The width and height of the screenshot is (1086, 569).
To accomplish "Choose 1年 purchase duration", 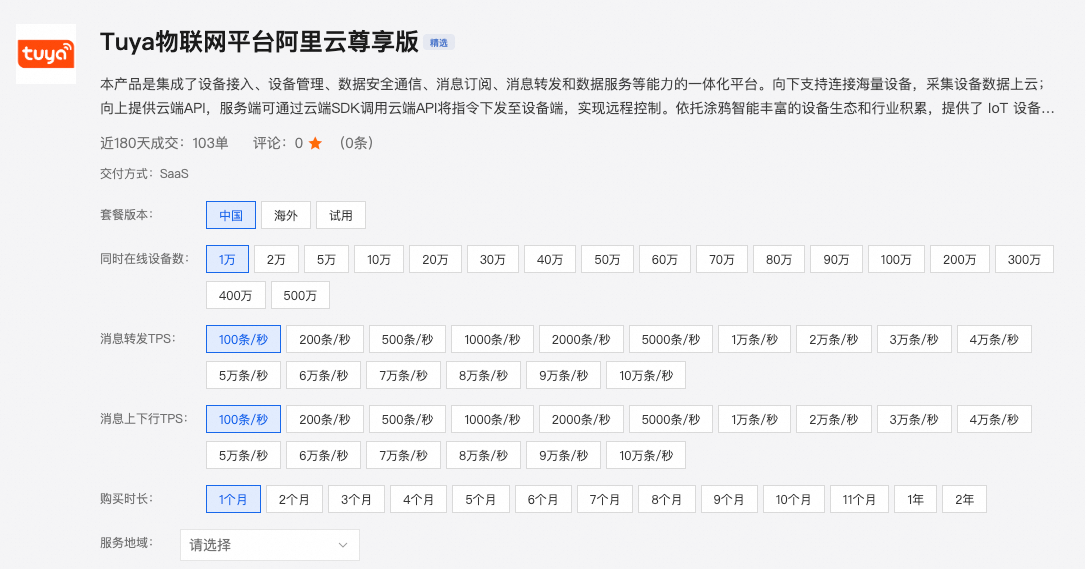I will pos(915,499).
